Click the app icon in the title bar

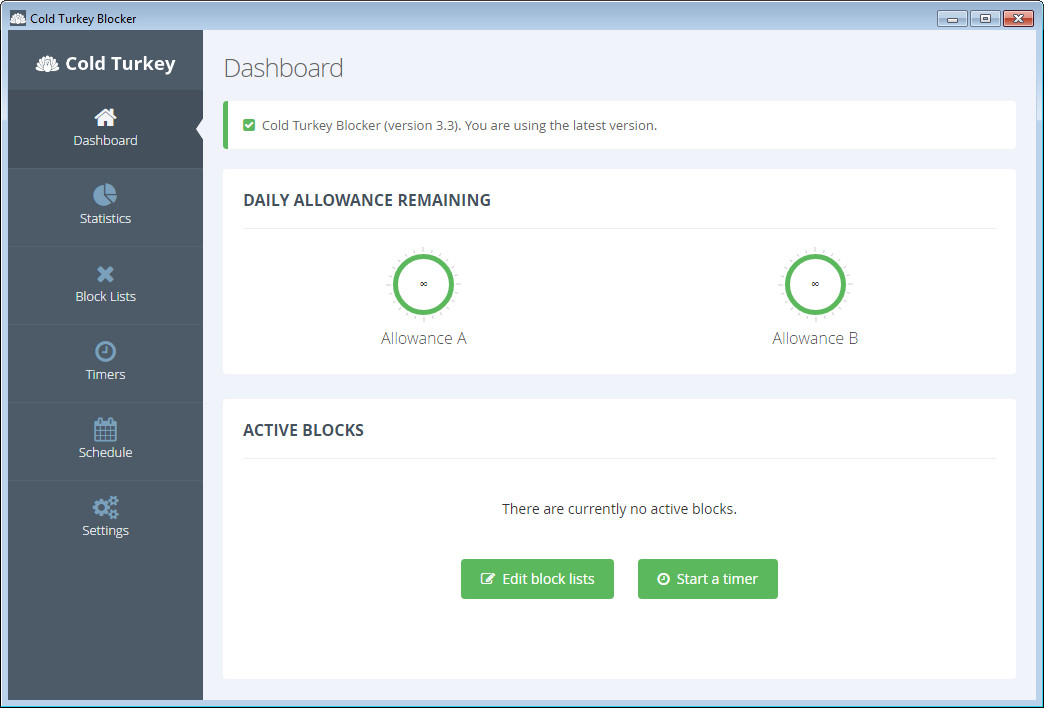(x=17, y=18)
